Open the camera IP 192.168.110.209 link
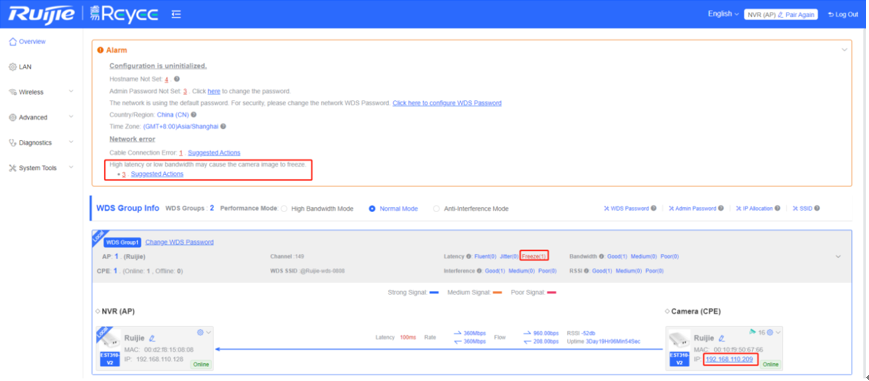The image size is (869, 381). pos(729,359)
